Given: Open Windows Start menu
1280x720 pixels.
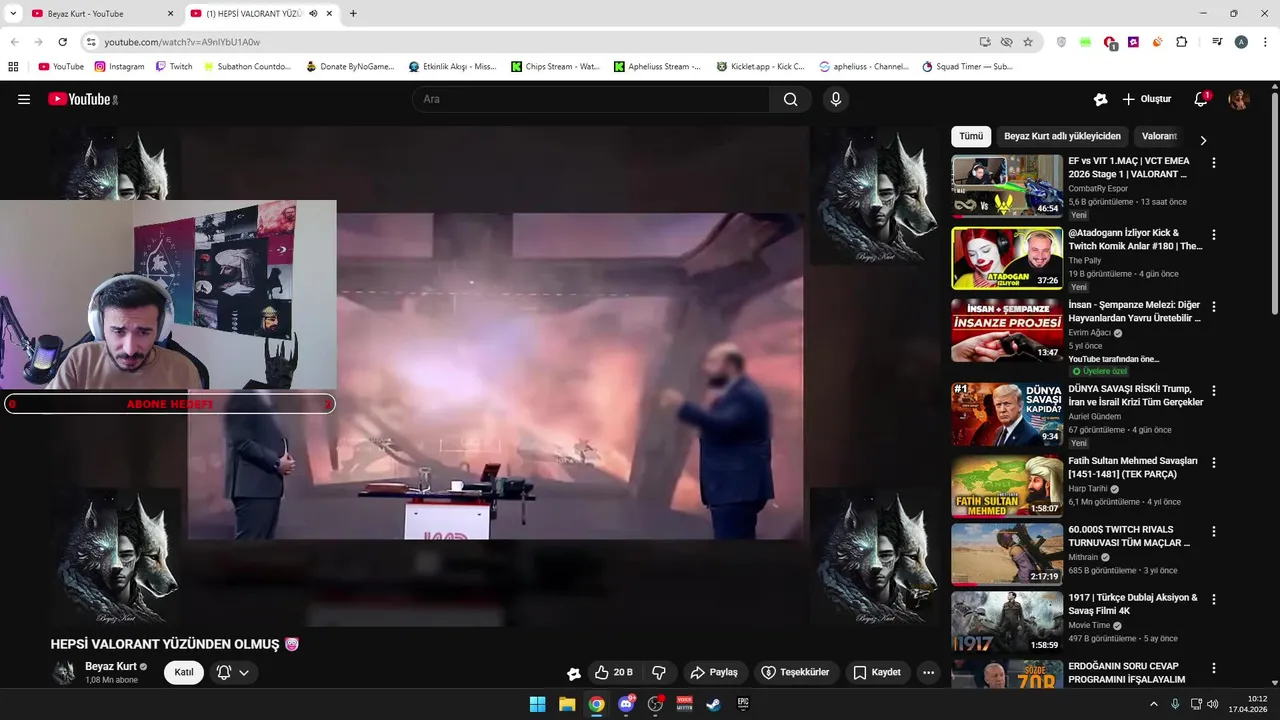Looking at the screenshot, I should click(x=538, y=704).
